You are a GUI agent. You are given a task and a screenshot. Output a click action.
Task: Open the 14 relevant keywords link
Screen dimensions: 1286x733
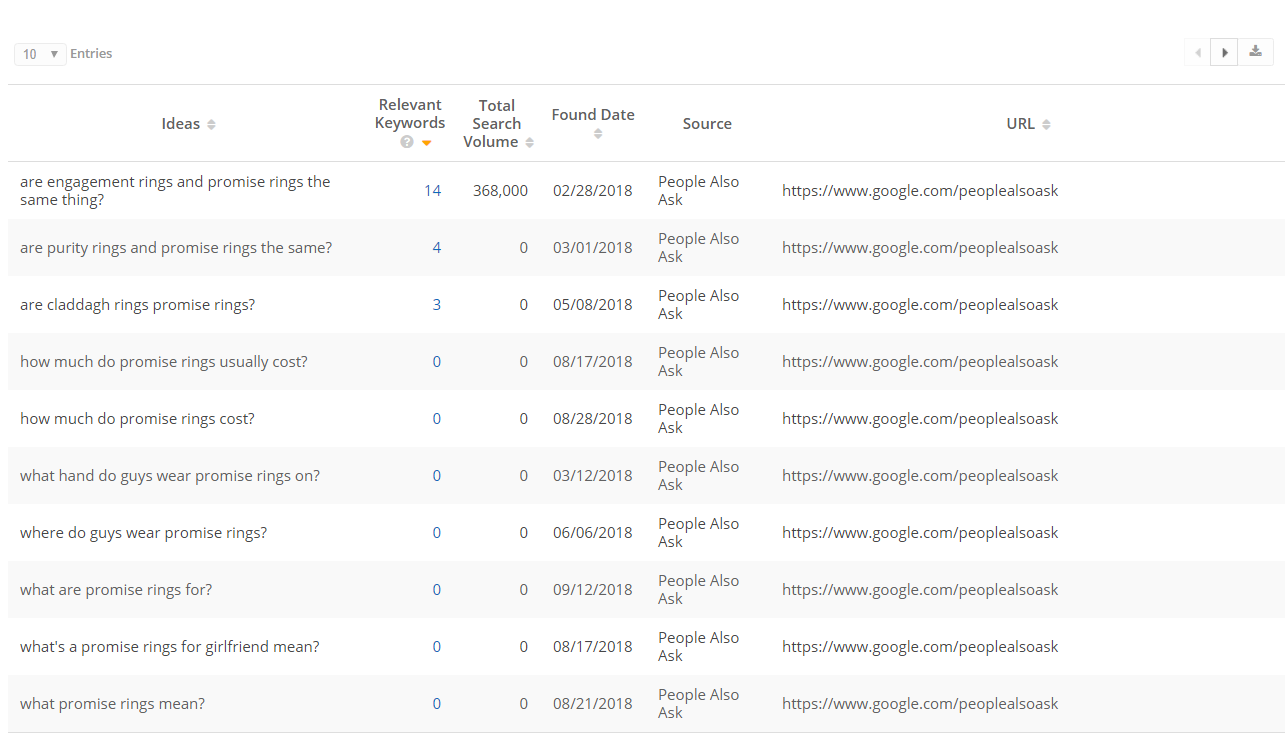click(x=432, y=190)
